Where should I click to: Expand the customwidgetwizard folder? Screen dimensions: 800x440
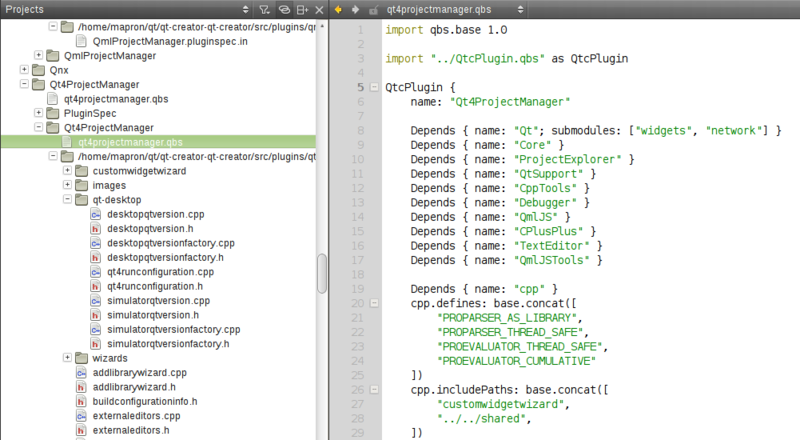[67, 170]
